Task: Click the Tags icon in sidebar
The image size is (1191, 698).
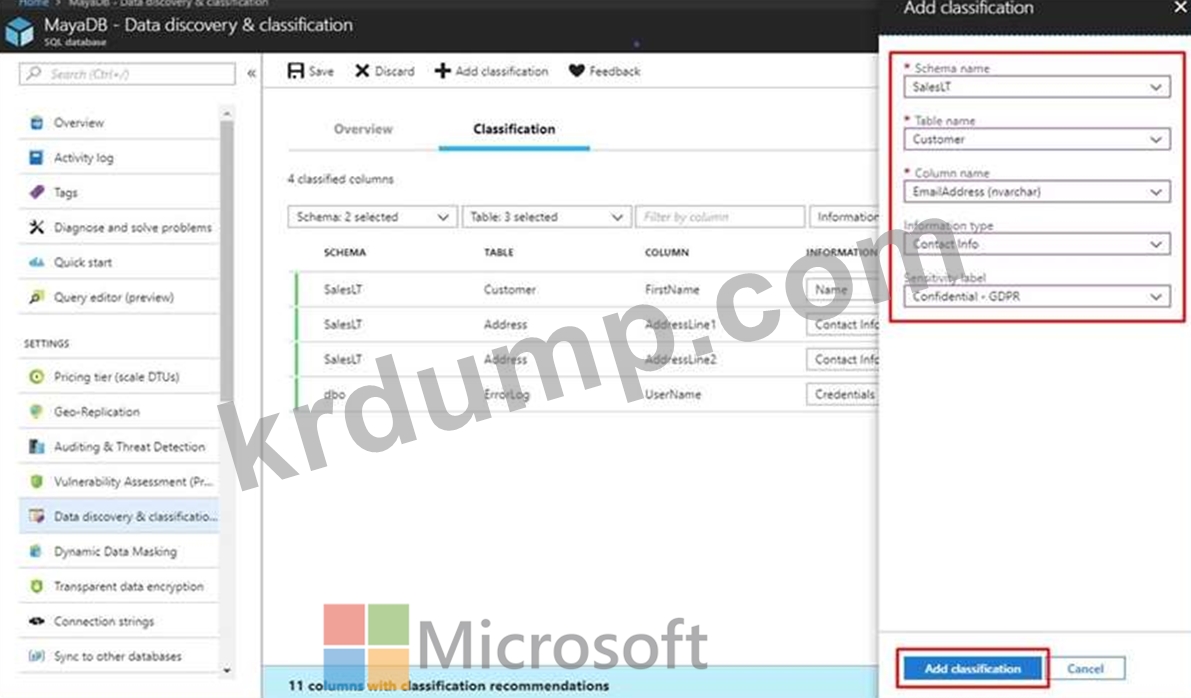Action: click(x=36, y=192)
